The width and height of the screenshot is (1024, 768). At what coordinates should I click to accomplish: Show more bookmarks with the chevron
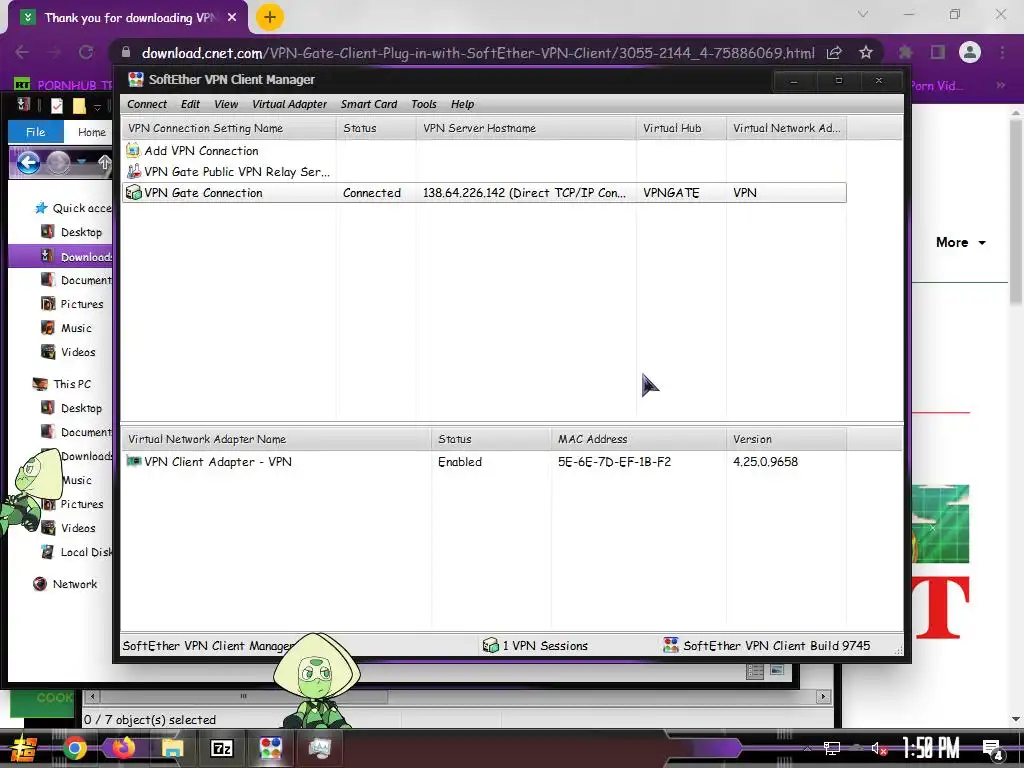tap(1000, 85)
